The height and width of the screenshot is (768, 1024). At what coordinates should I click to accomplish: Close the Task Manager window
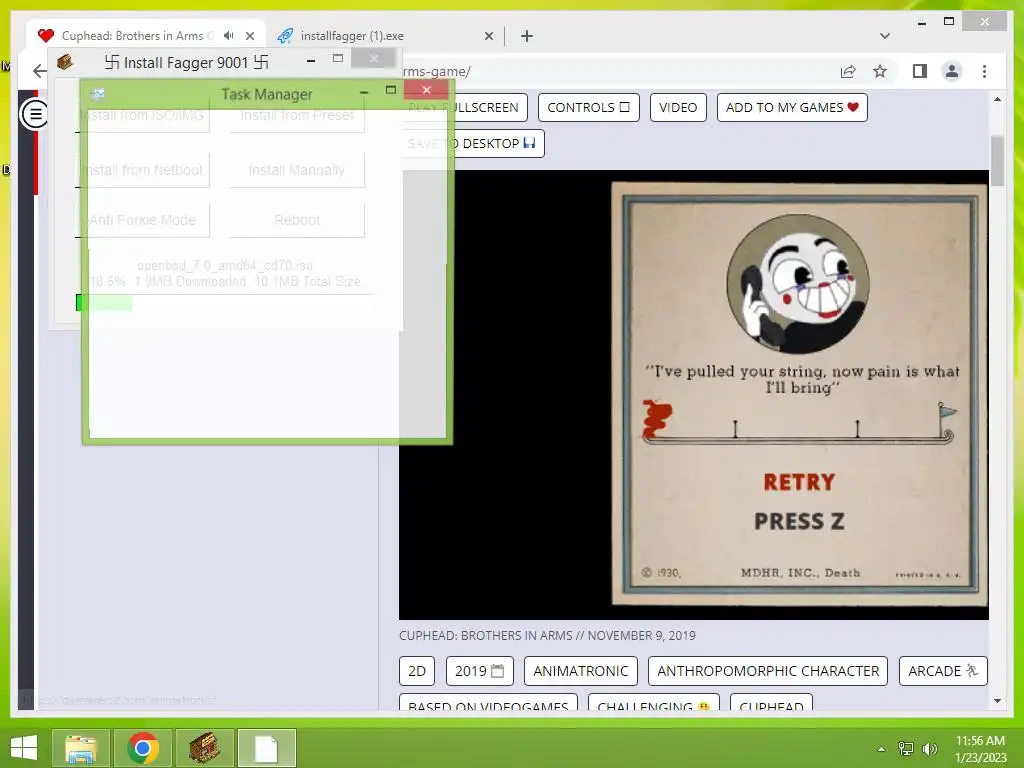click(x=426, y=90)
